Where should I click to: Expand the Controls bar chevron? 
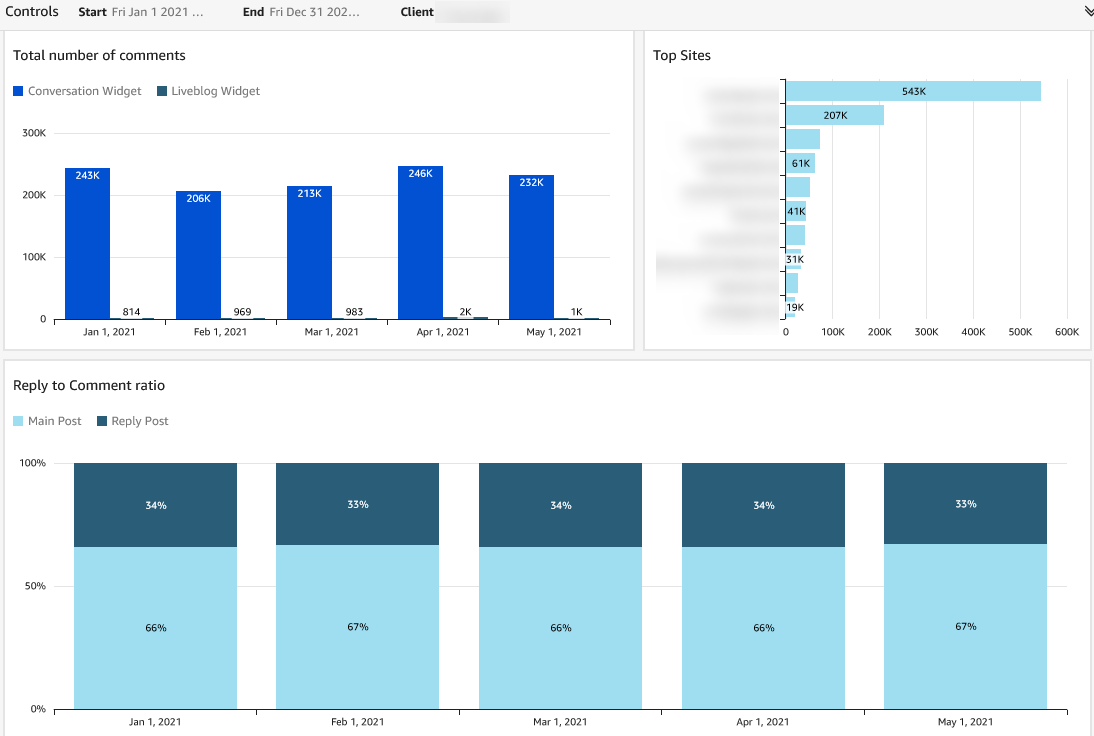(x=1088, y=12)
